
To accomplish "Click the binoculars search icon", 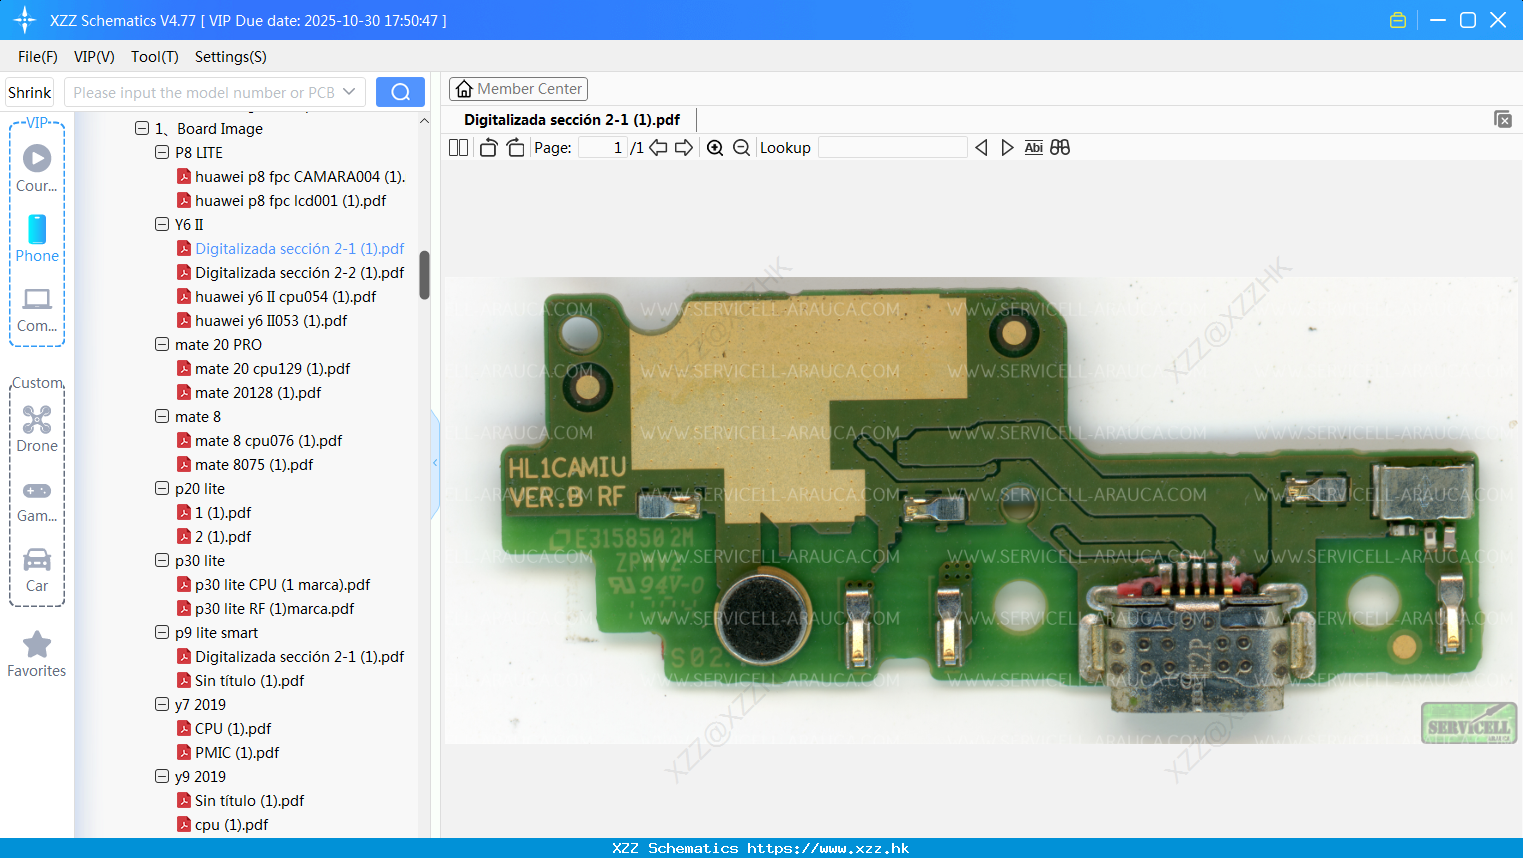I will (1060, 148).
